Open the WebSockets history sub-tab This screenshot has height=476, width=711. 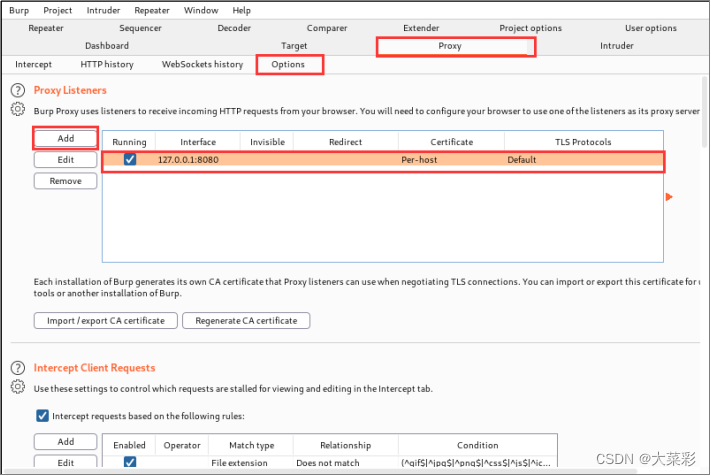pyautogui.click(x=202, y=64)
